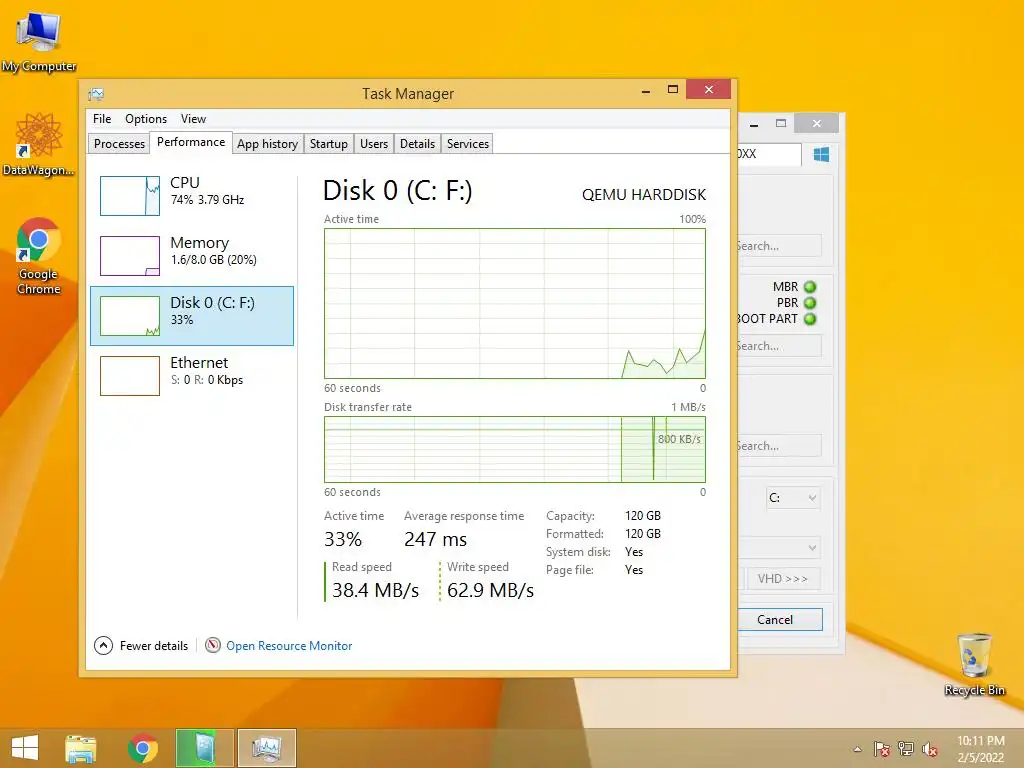Click the PBR green status indicator
1024x768 pixels.
pos(810,303)
